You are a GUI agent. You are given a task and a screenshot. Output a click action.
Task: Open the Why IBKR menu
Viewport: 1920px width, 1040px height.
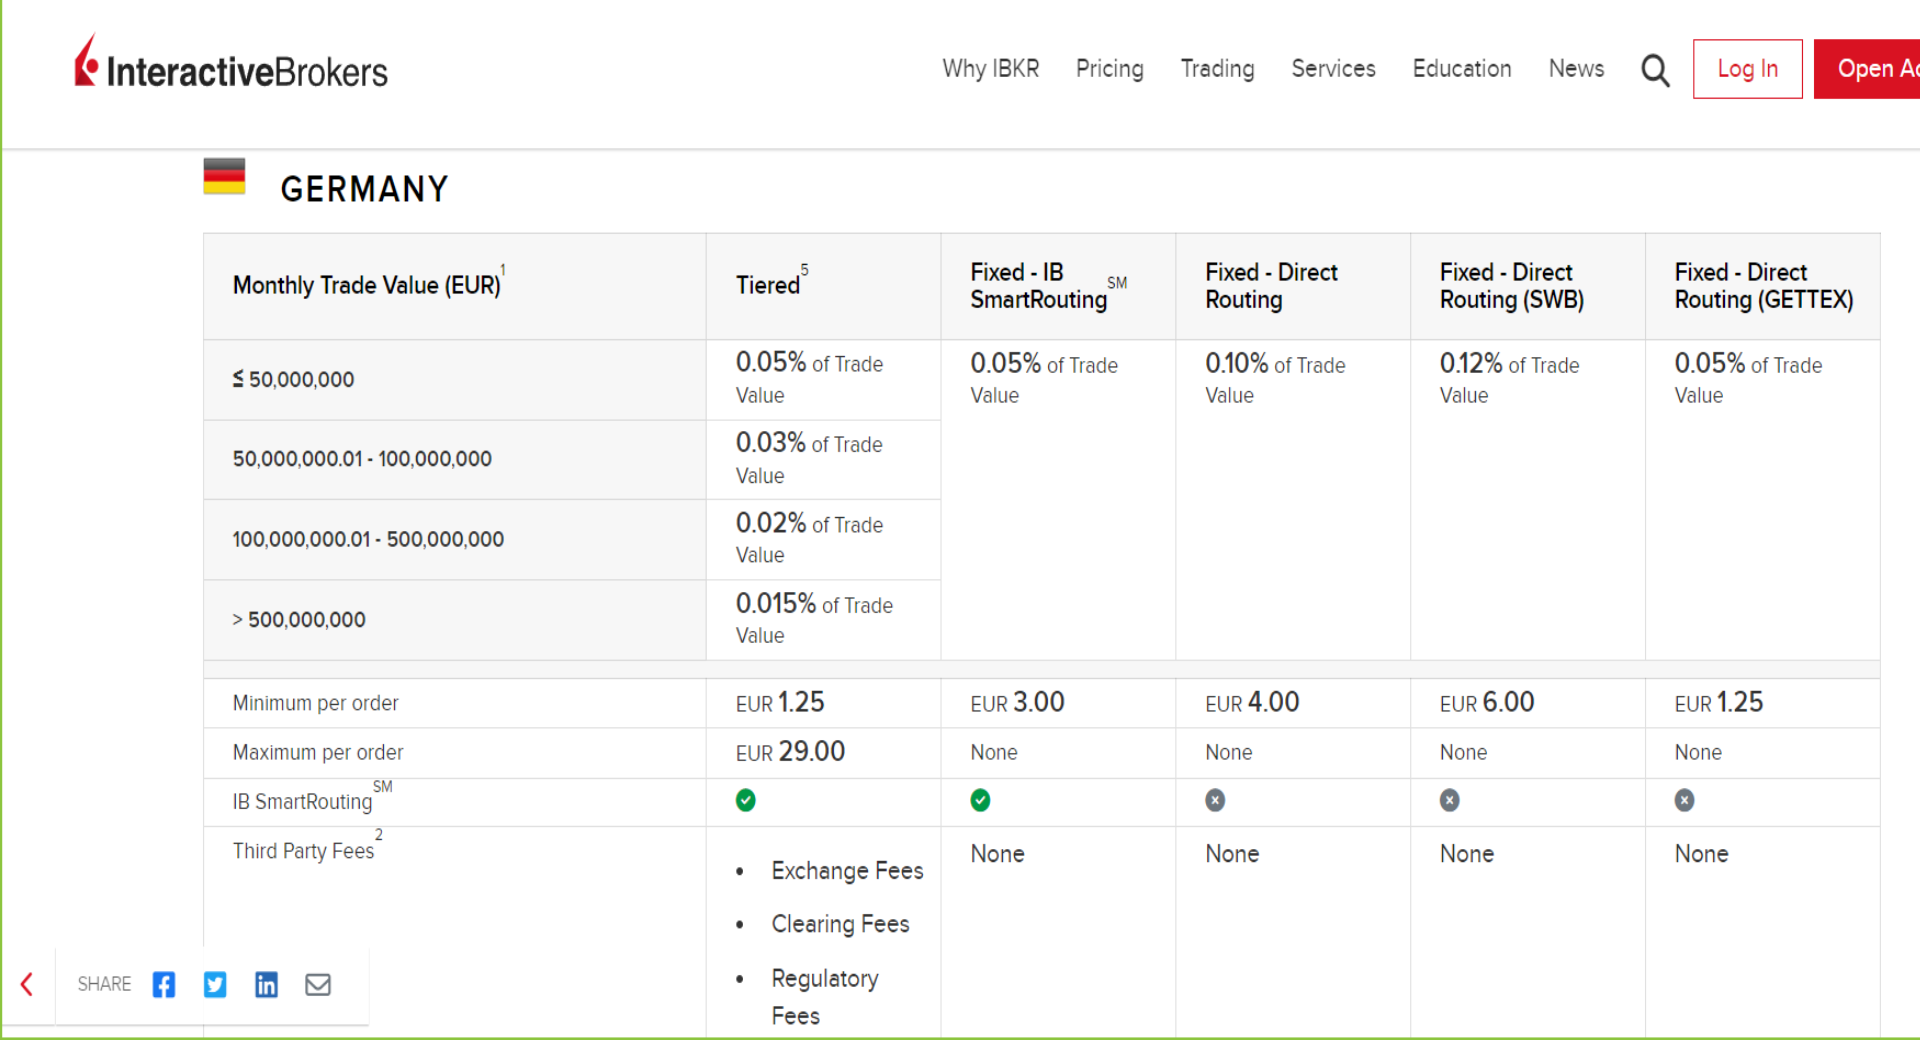pos(990,69)
